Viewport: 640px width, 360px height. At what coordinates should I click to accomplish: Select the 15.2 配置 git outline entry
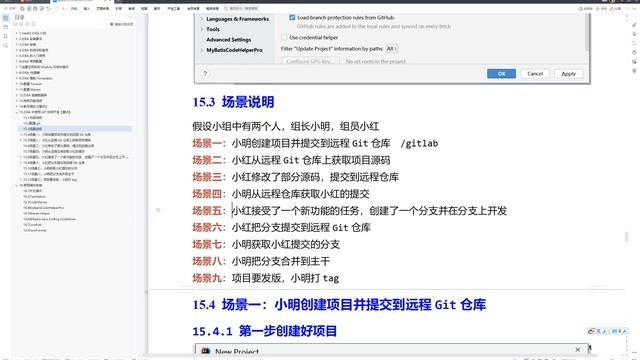pos(32,123)
